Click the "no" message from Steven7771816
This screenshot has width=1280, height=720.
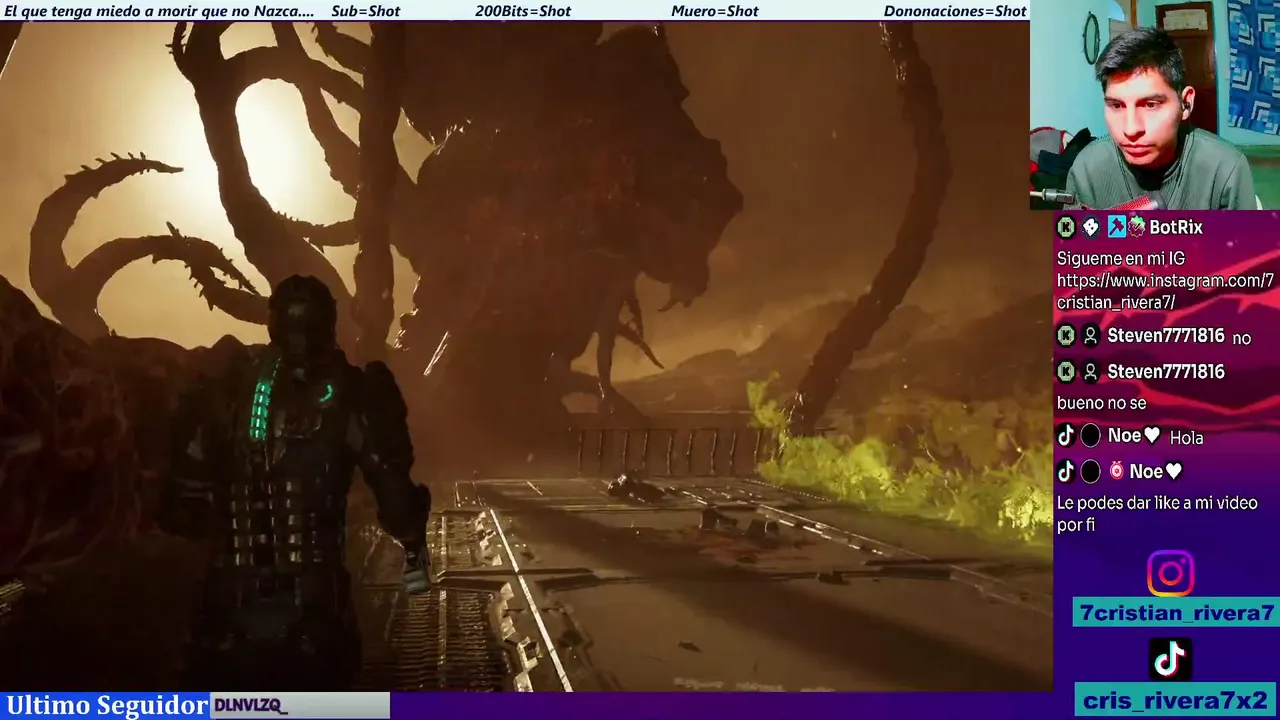coord(1241,339)
